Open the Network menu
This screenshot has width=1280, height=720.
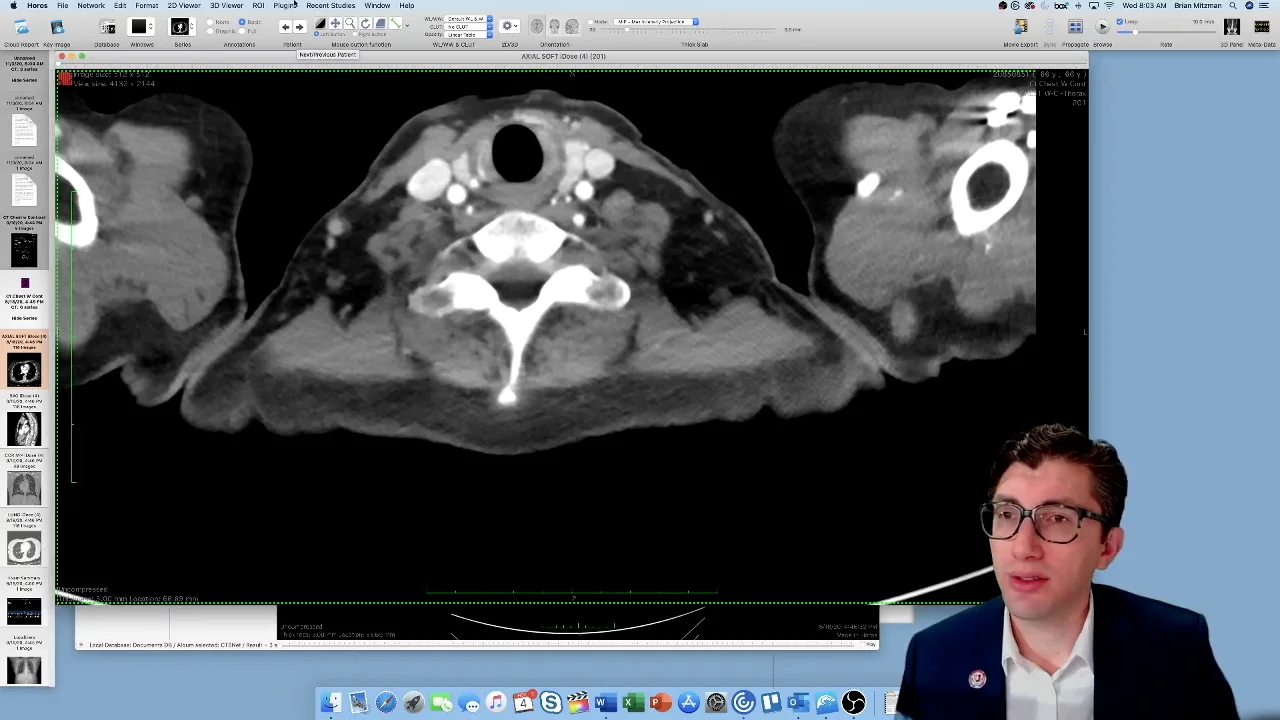tap(91, 5)
